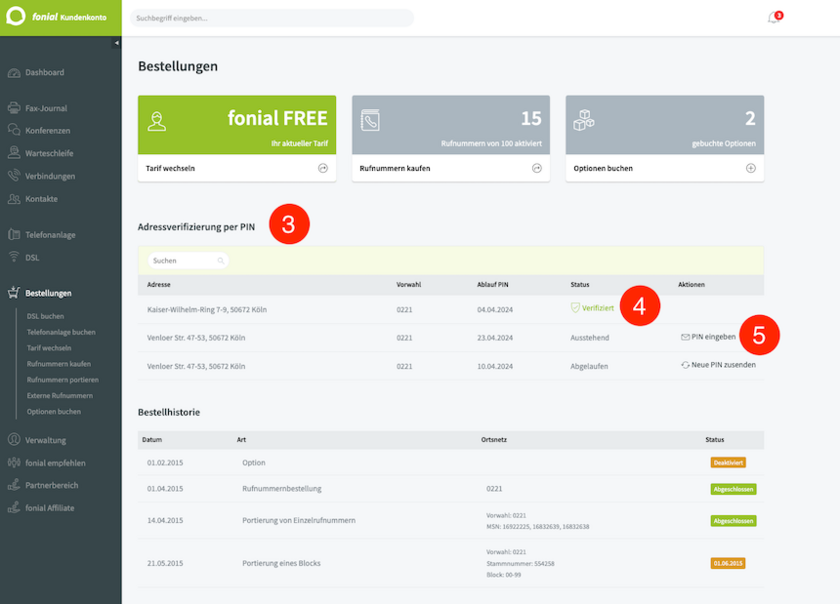Click Optionen buchen on the card
This screenshot has width=840, height=604.
click(603, 168)
